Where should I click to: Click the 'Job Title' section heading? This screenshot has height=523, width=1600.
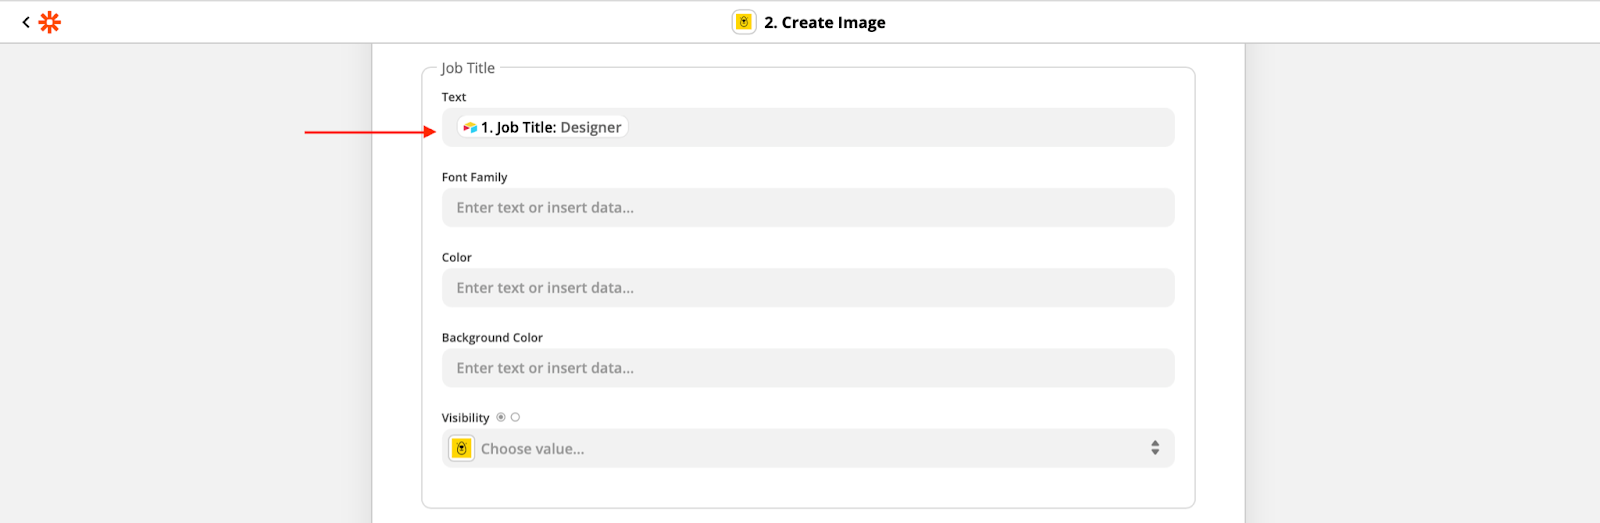[468, 68]
